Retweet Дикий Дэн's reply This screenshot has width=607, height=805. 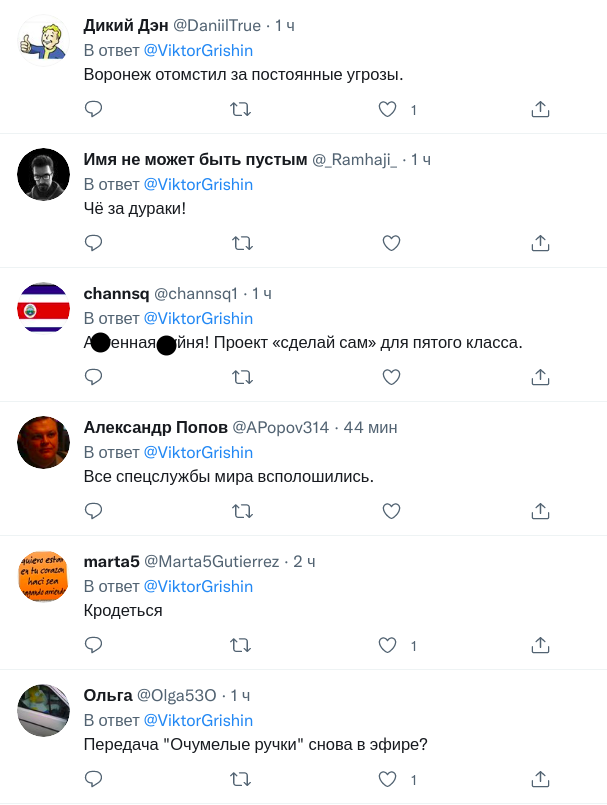tap(241, 109)
